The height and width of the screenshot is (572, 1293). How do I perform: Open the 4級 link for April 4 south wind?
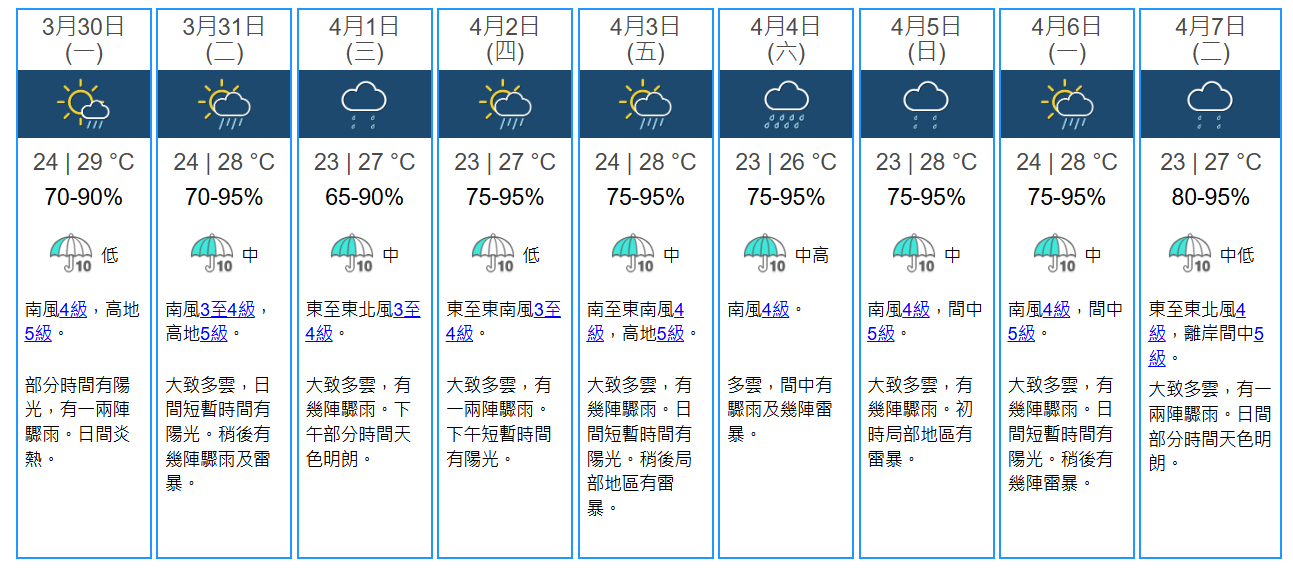tap(775, 309)
